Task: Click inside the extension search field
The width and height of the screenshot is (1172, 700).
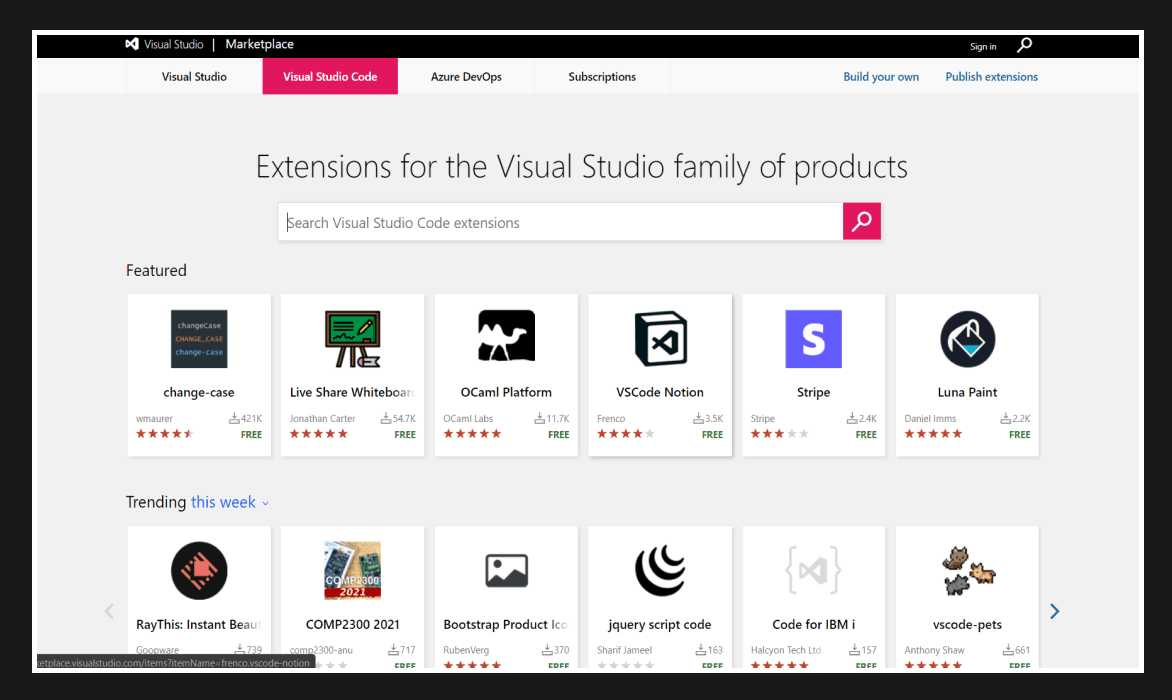Action: tap(560, 221)
